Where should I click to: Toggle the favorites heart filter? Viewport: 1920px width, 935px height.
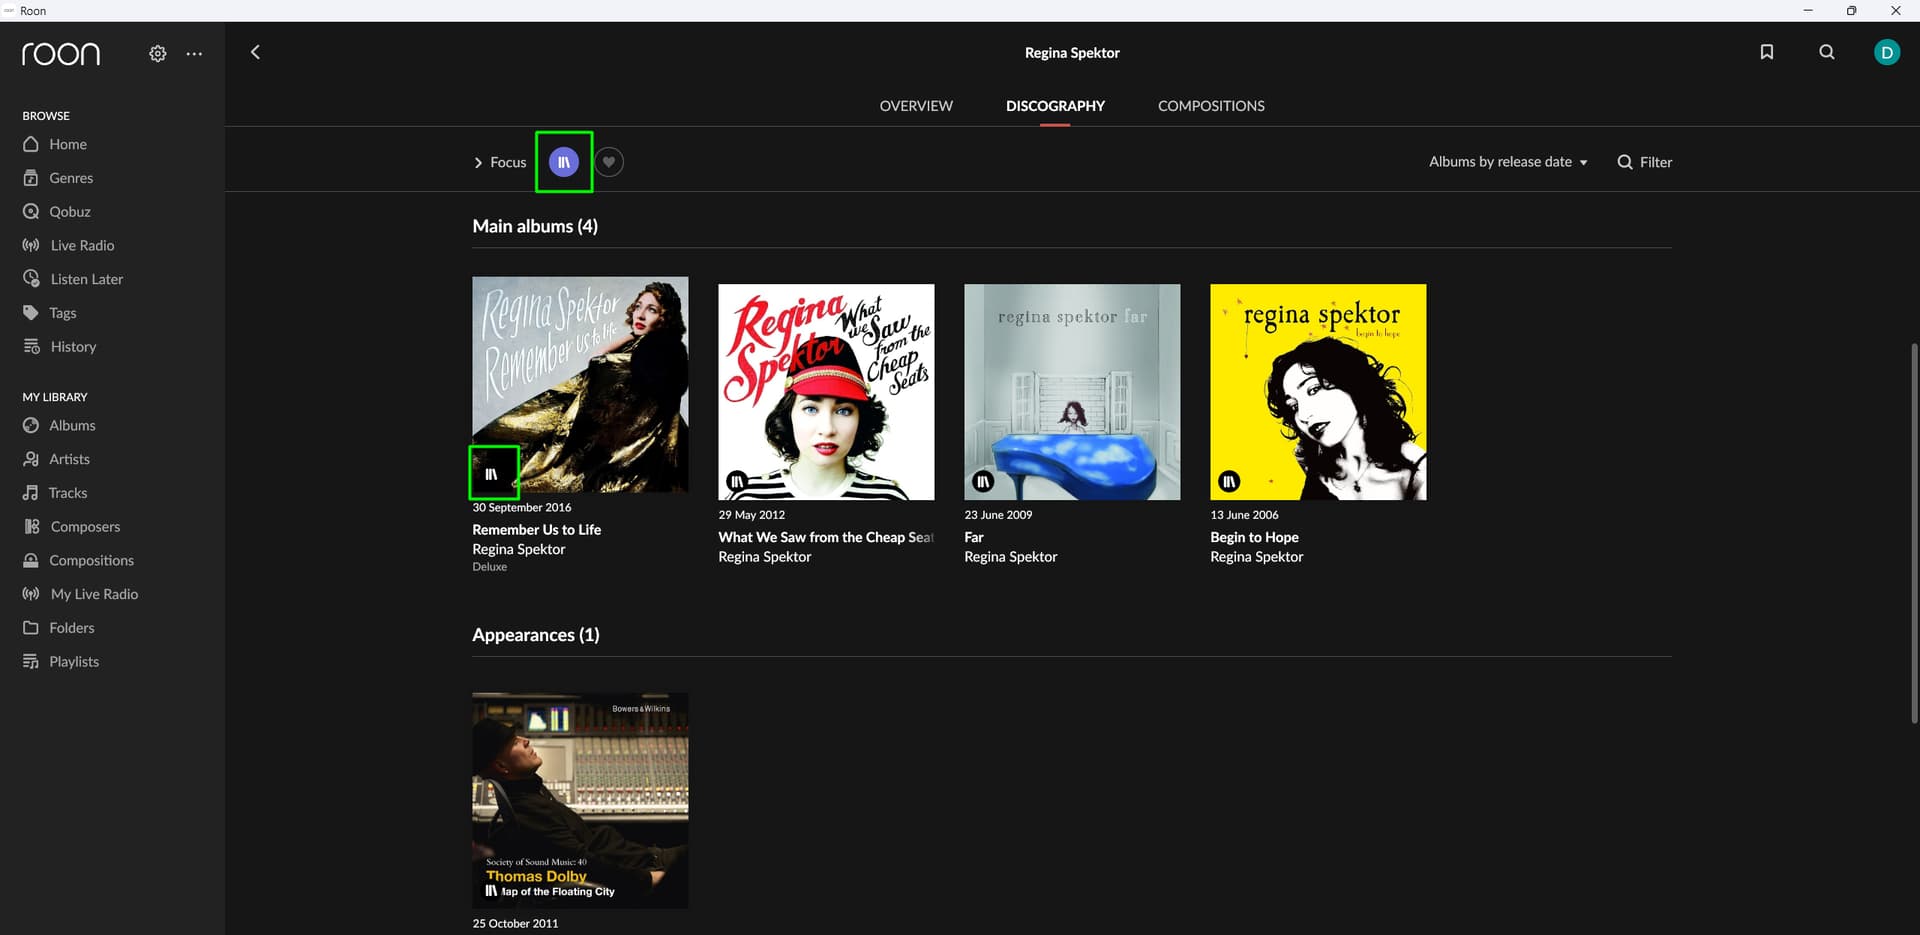609,162
